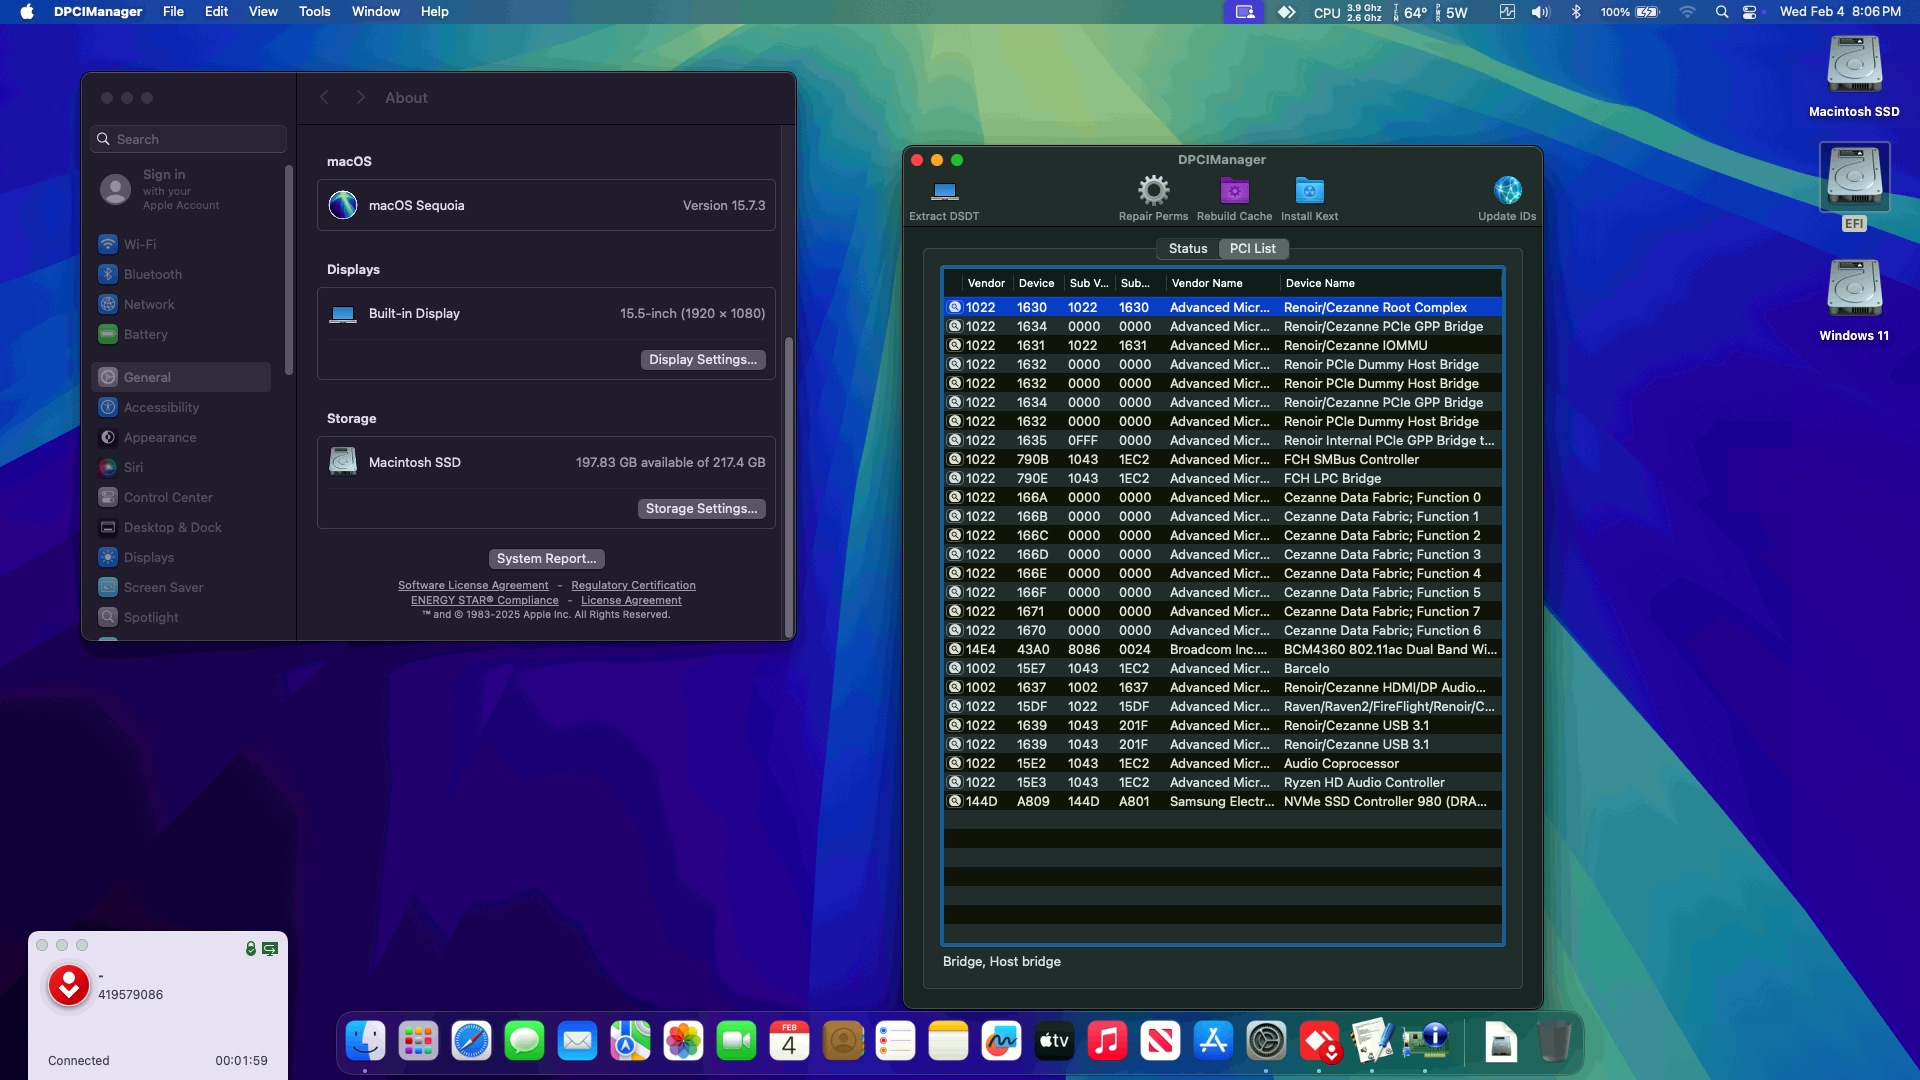This screenshot has width=1920, height=1080.
Task: Open Battery in the settings sidebar
Action: 180,334
